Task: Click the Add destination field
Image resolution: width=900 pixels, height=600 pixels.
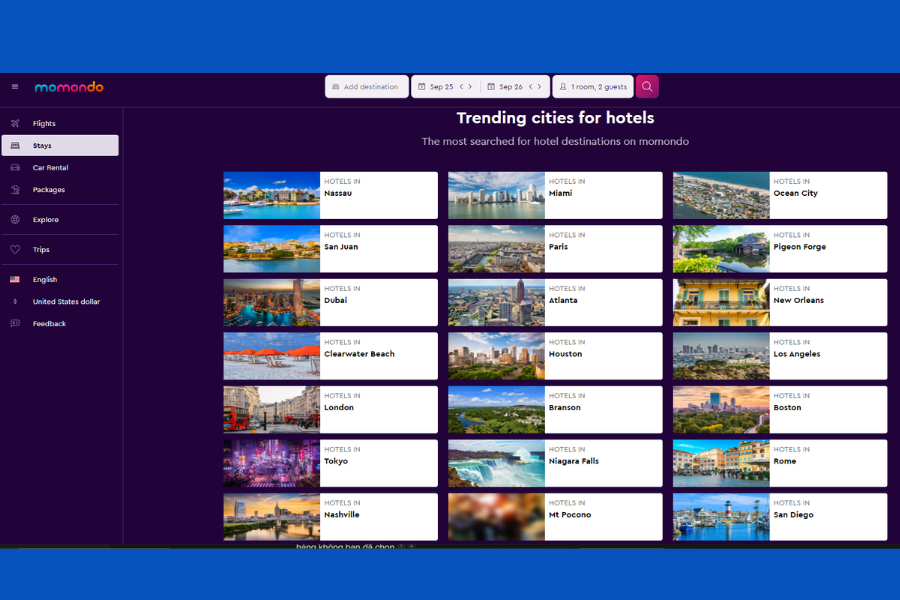Action: pyautogui.click(x=366, y=87)
